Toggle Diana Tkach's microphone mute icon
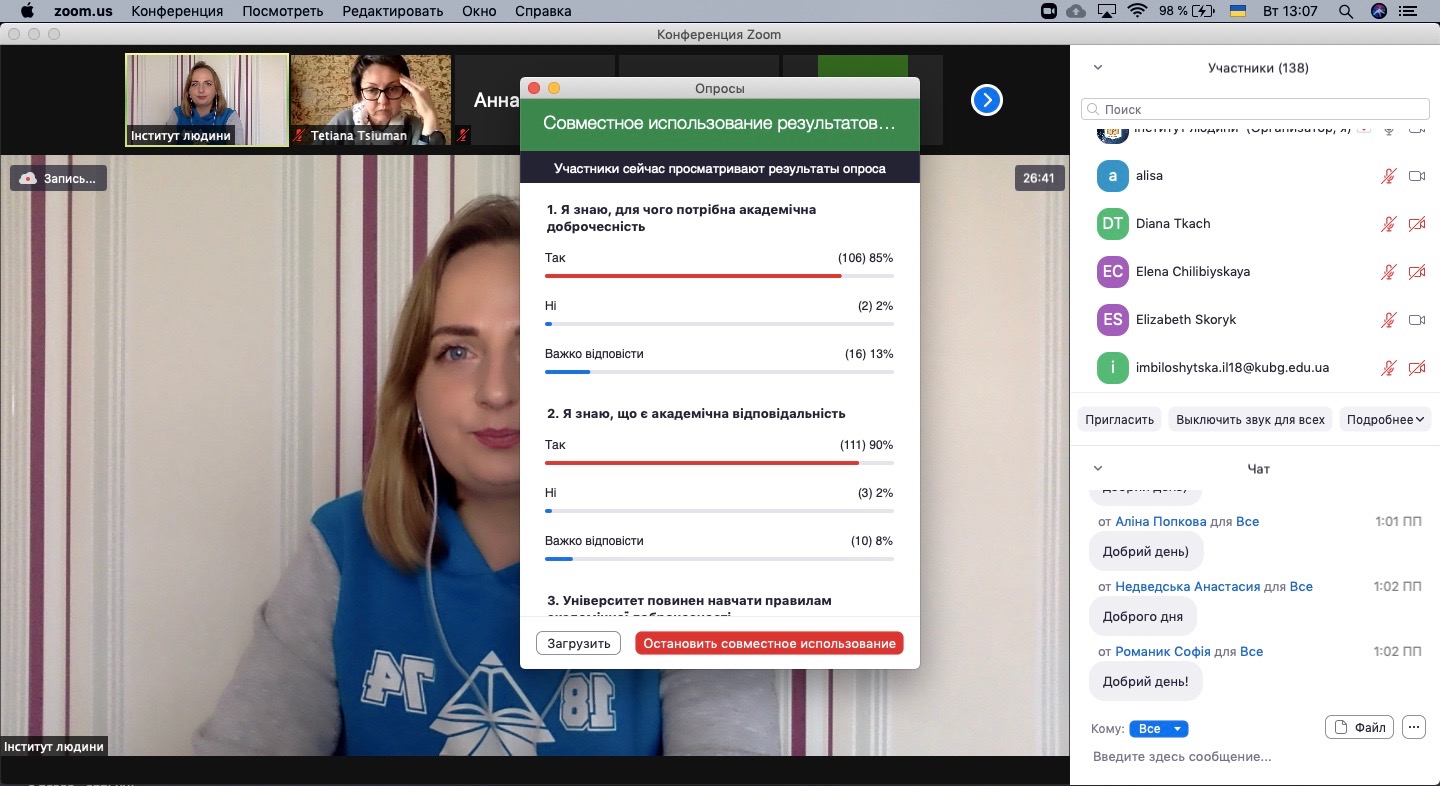The width and height of the screenshot is (1440, 786). coord(1388,224)
